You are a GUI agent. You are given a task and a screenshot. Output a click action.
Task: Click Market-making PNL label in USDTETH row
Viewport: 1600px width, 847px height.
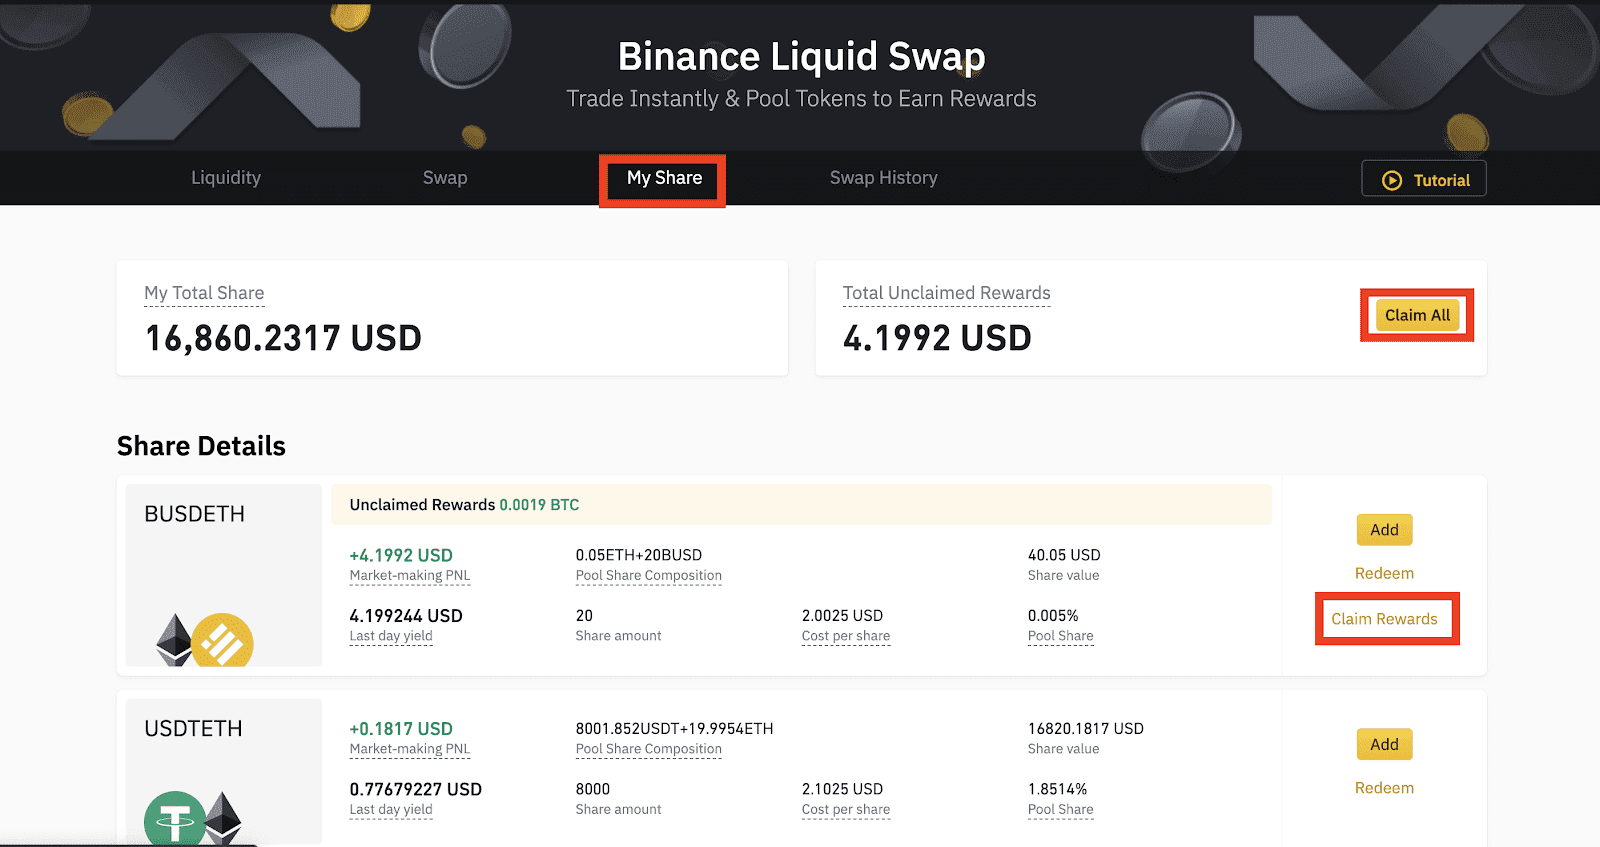tap(410, 749)
